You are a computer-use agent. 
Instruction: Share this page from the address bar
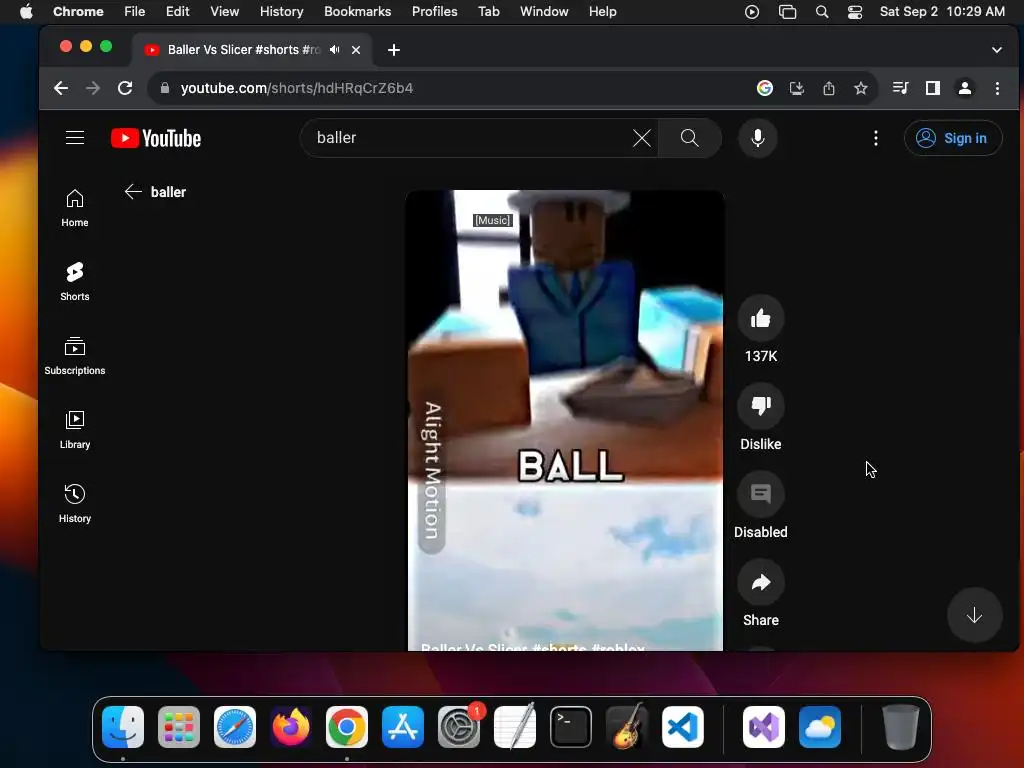829,88
